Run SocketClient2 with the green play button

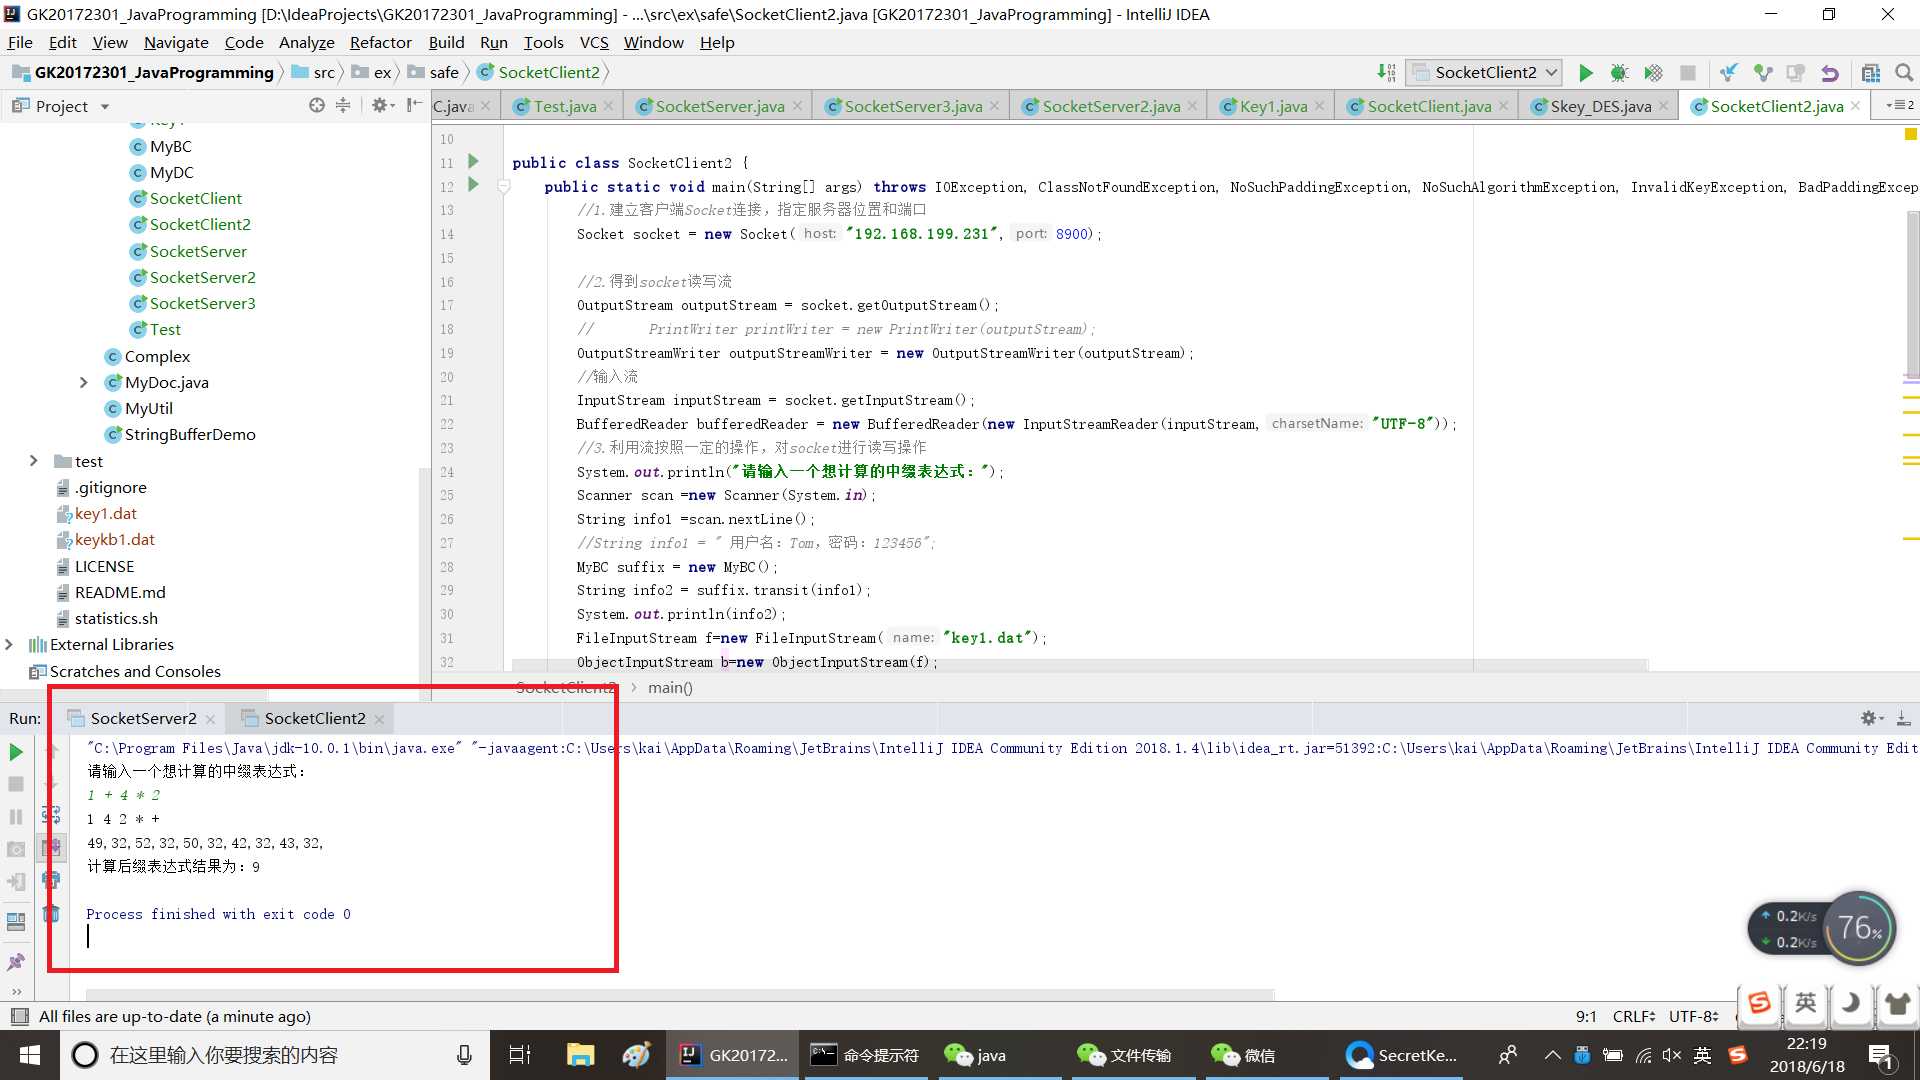tap(1586, 73)
